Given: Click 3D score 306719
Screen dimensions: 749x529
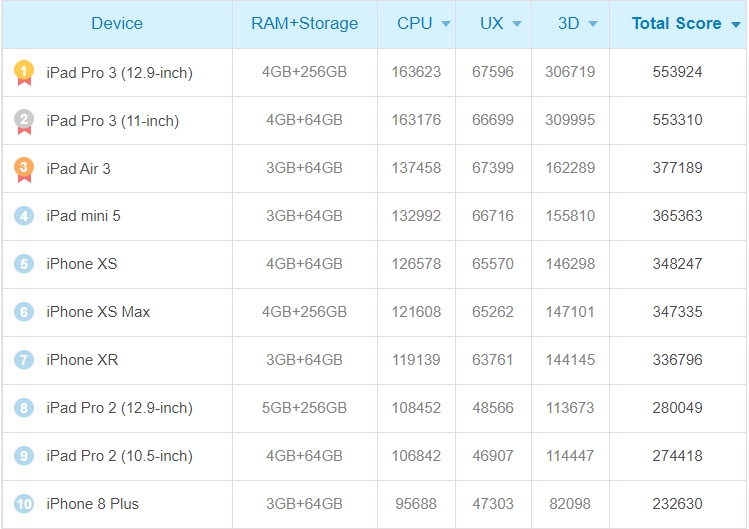Looking at the screenshot, I should pyautogui.click(x=570, y=72).
